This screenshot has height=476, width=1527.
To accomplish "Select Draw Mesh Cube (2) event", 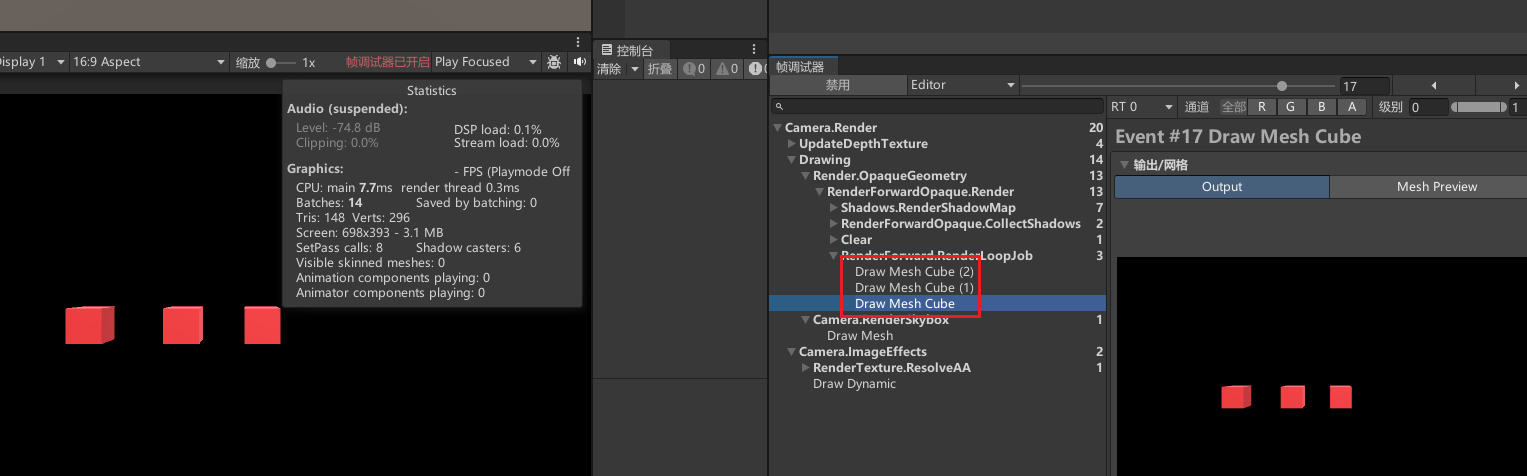I will (913, 272).
